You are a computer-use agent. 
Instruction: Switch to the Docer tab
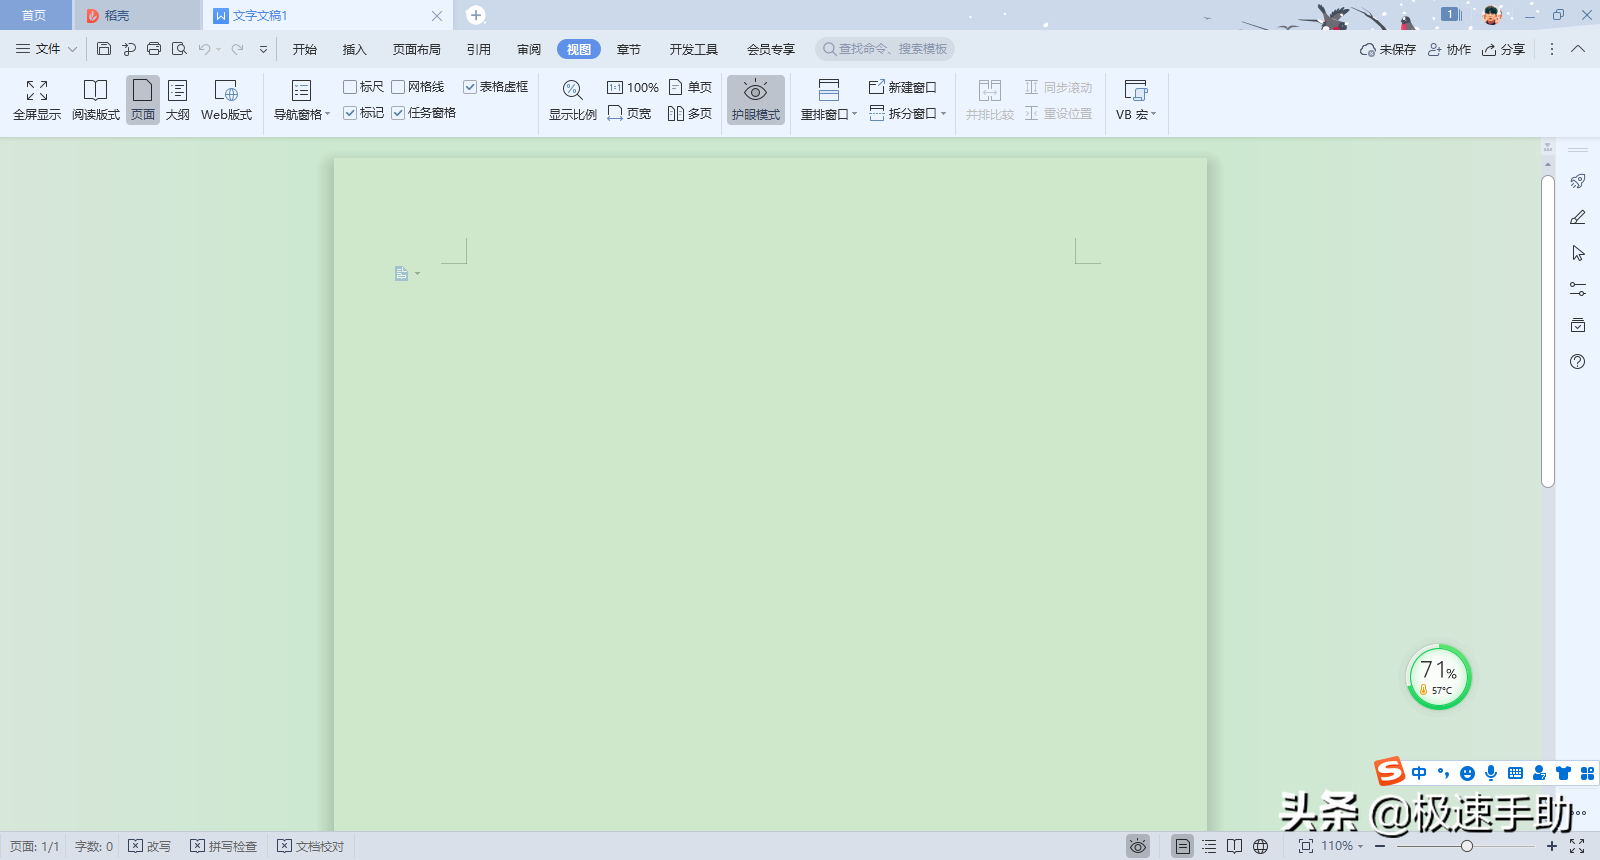pyautogui.click(x=137, y=15)
